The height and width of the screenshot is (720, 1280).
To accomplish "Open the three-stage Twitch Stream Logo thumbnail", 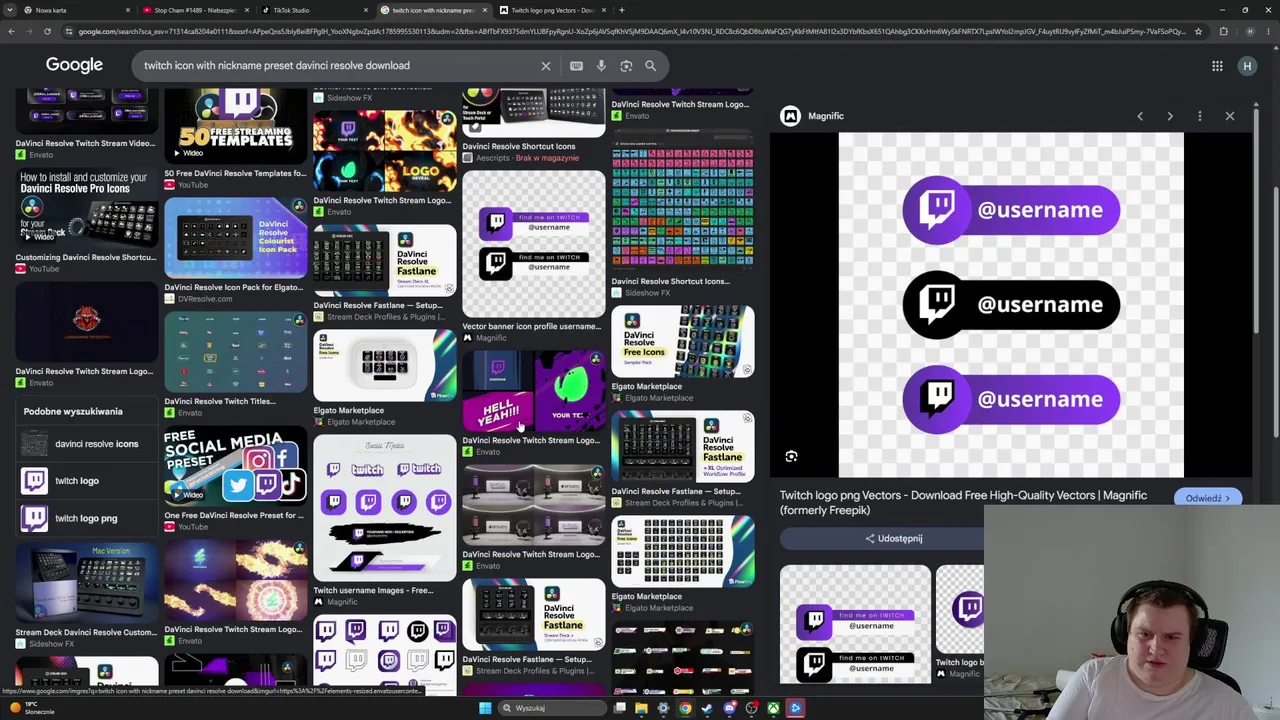I will point(533,505).
